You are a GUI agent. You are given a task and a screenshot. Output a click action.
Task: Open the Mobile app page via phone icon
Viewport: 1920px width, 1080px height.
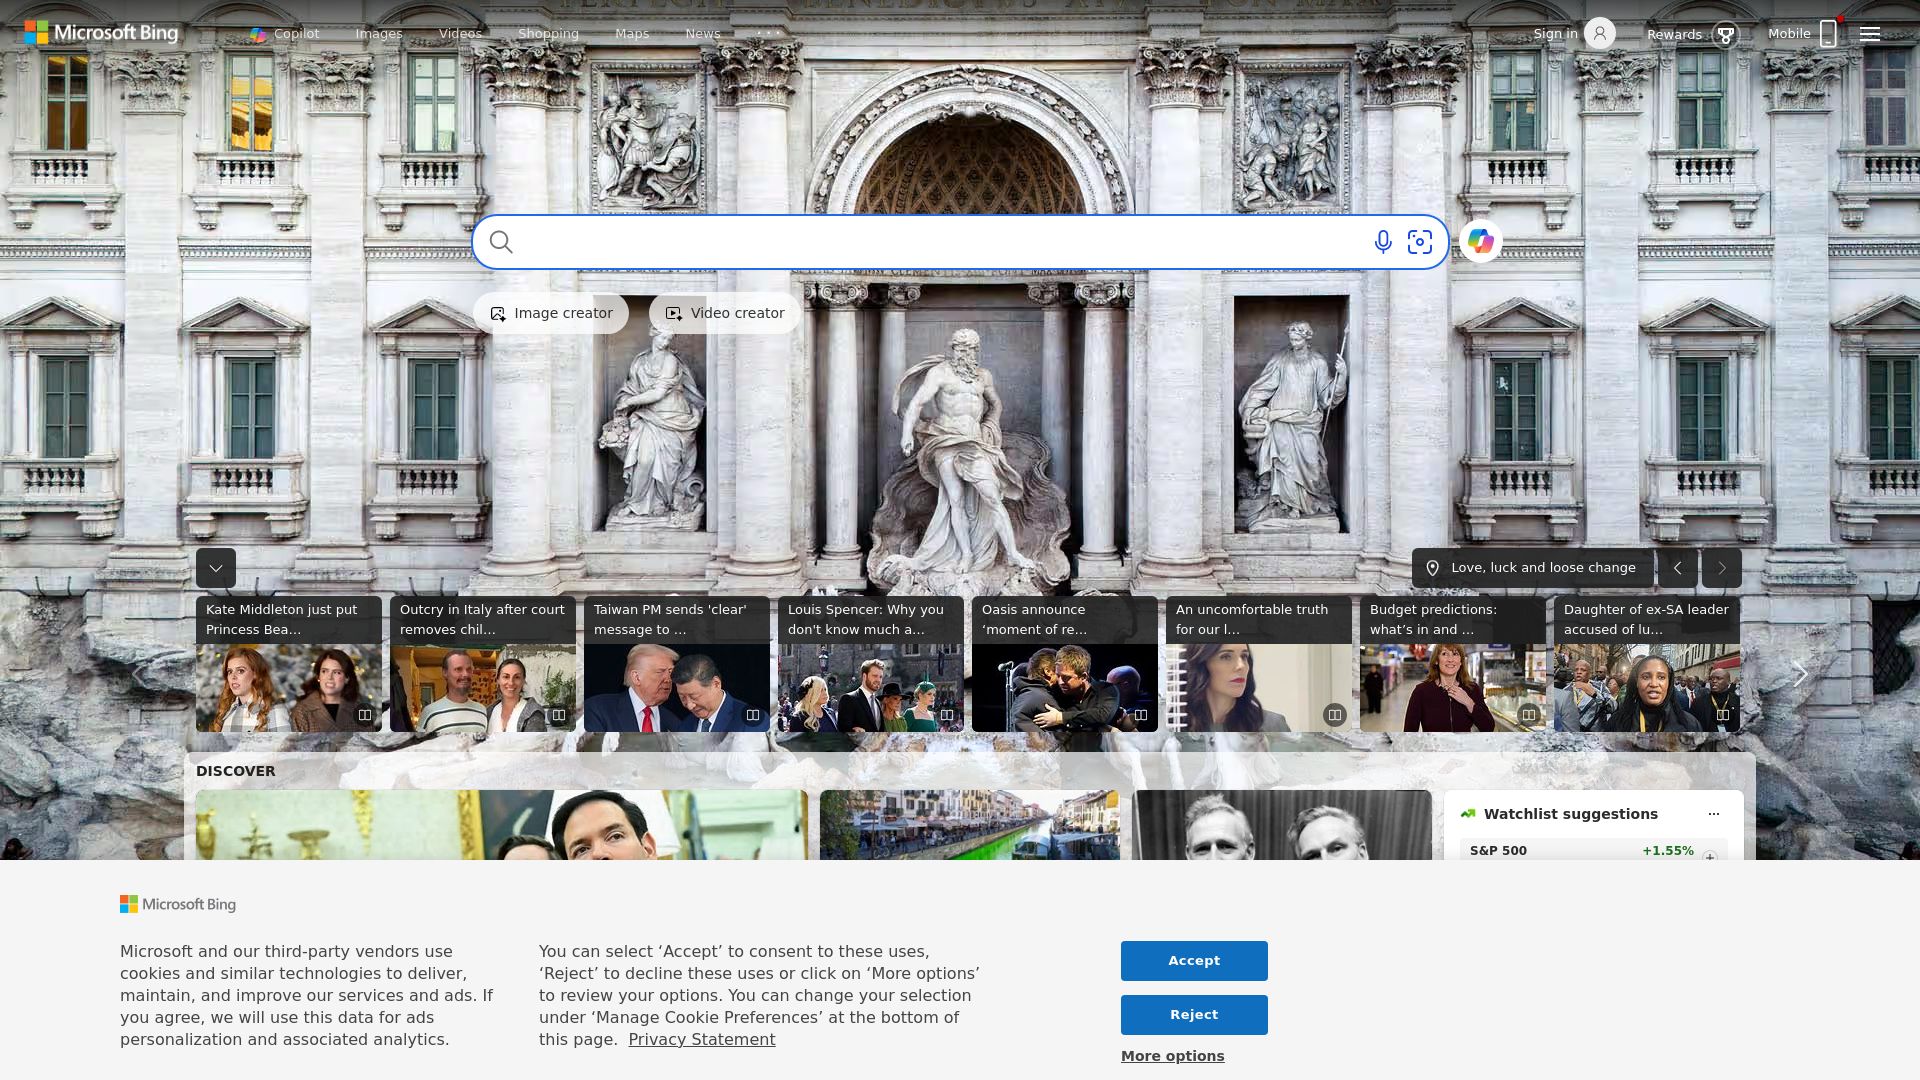click(1829, 33)
